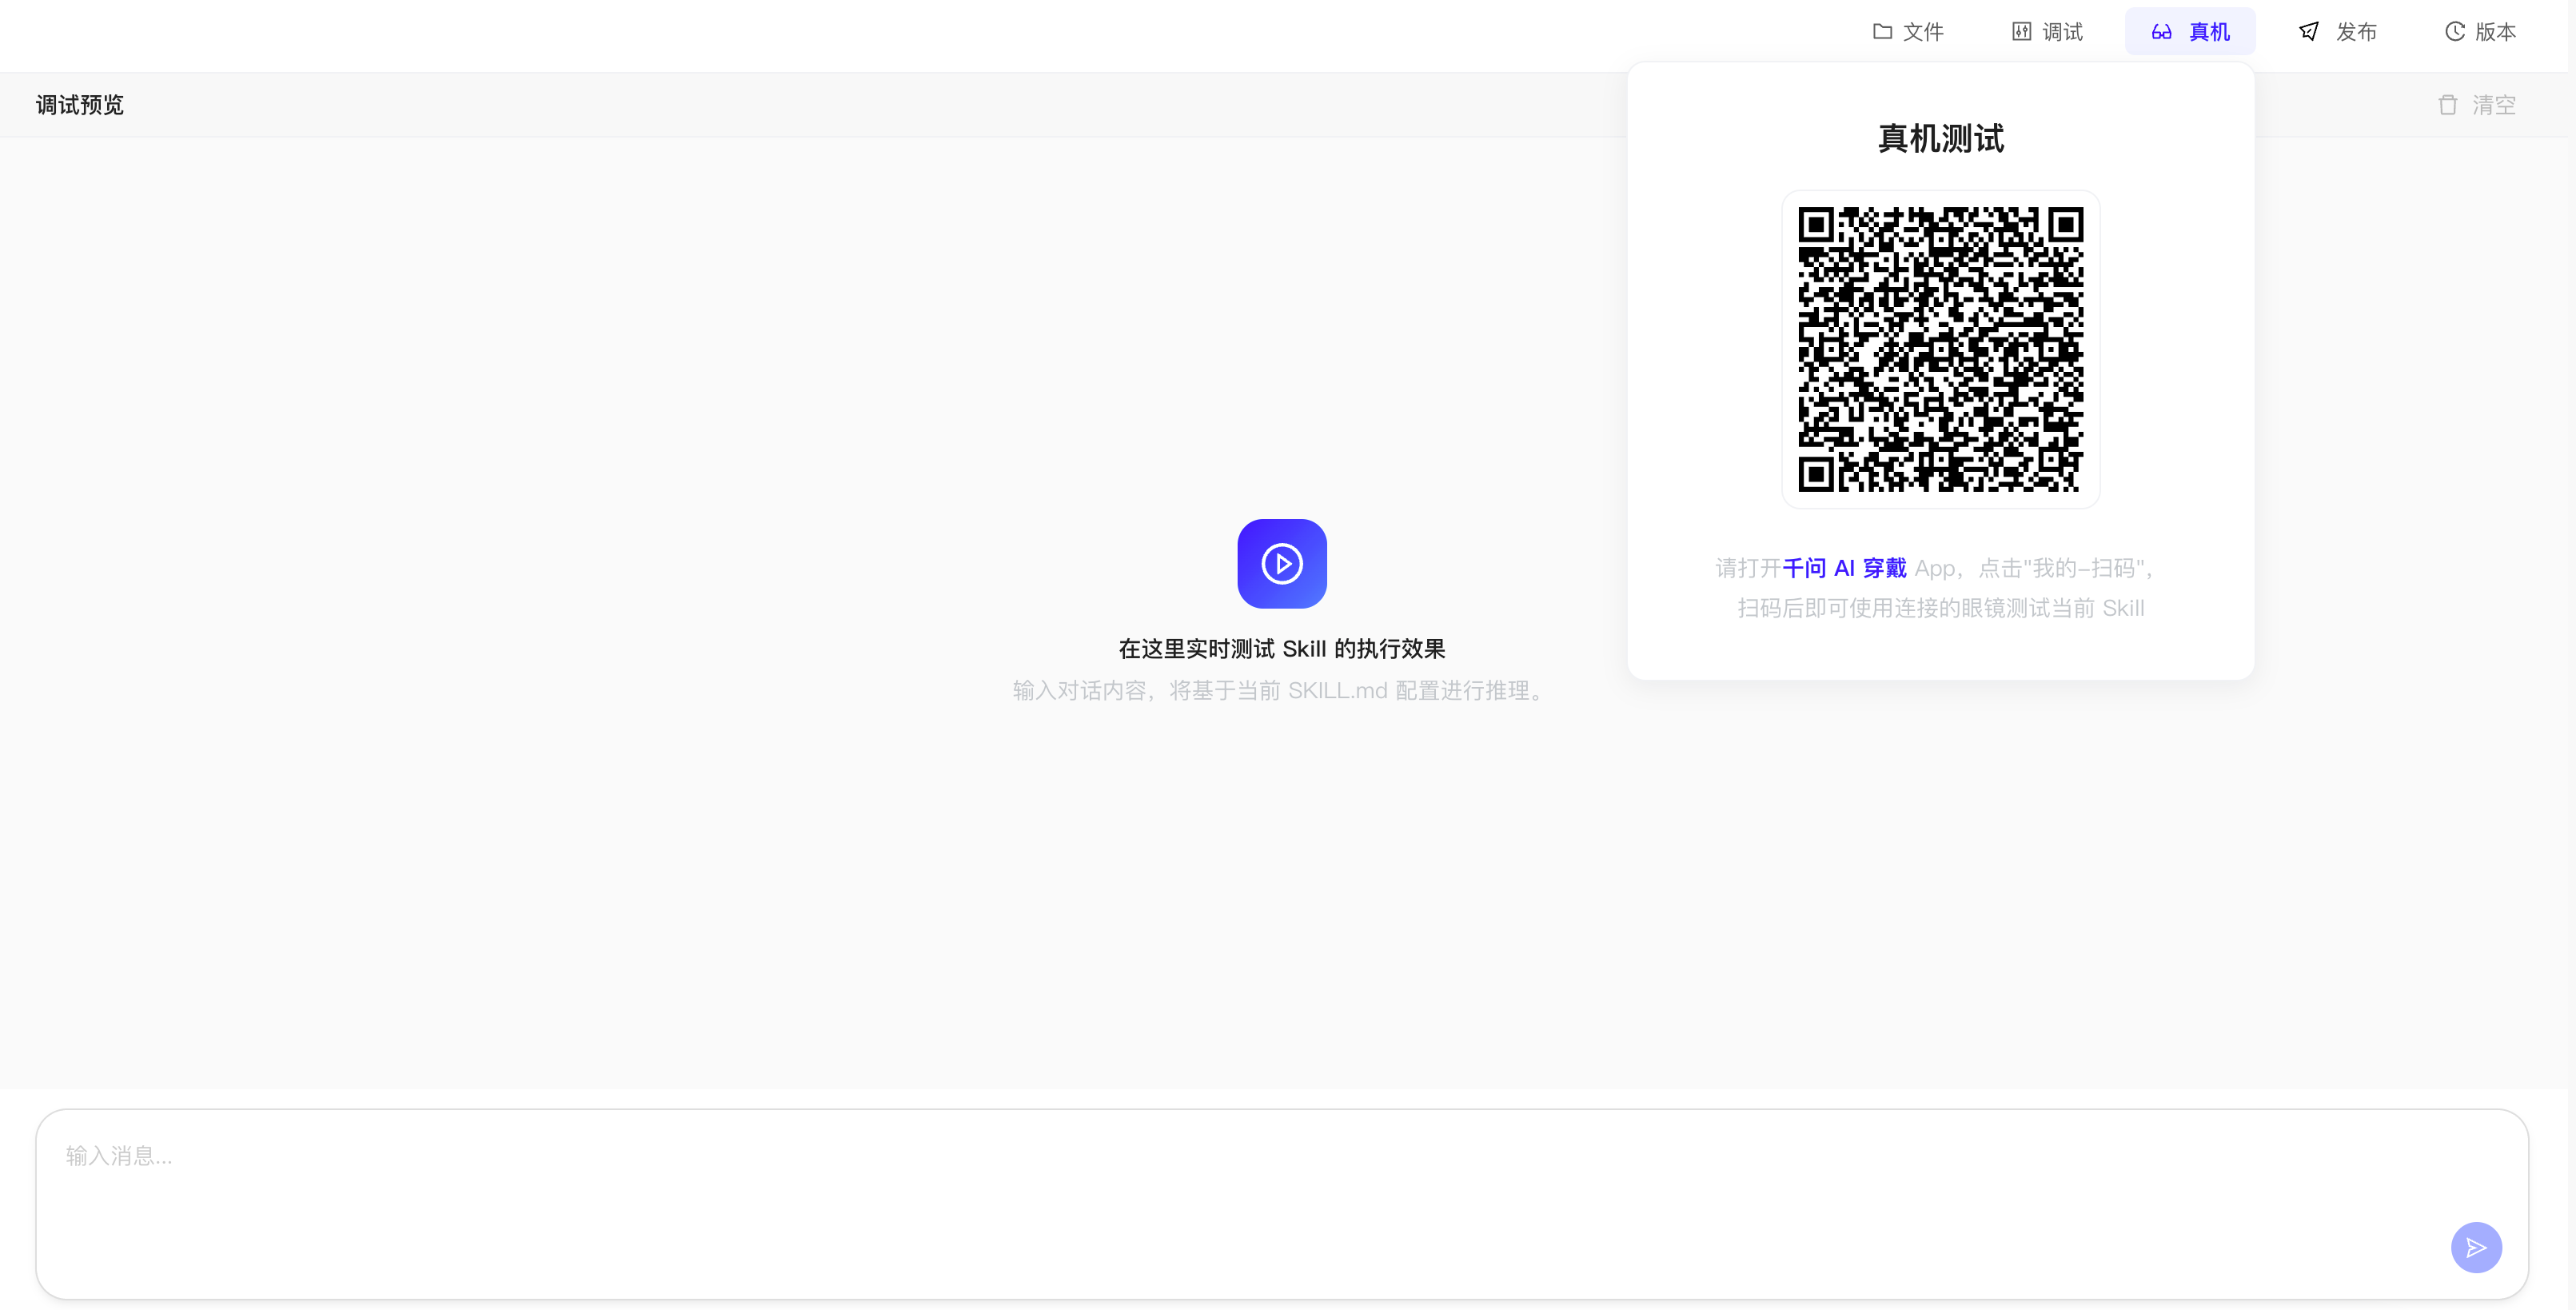Click the trash icon beside 清空
This screenshot has height=1310, width=2576.
pos(2447,105)
